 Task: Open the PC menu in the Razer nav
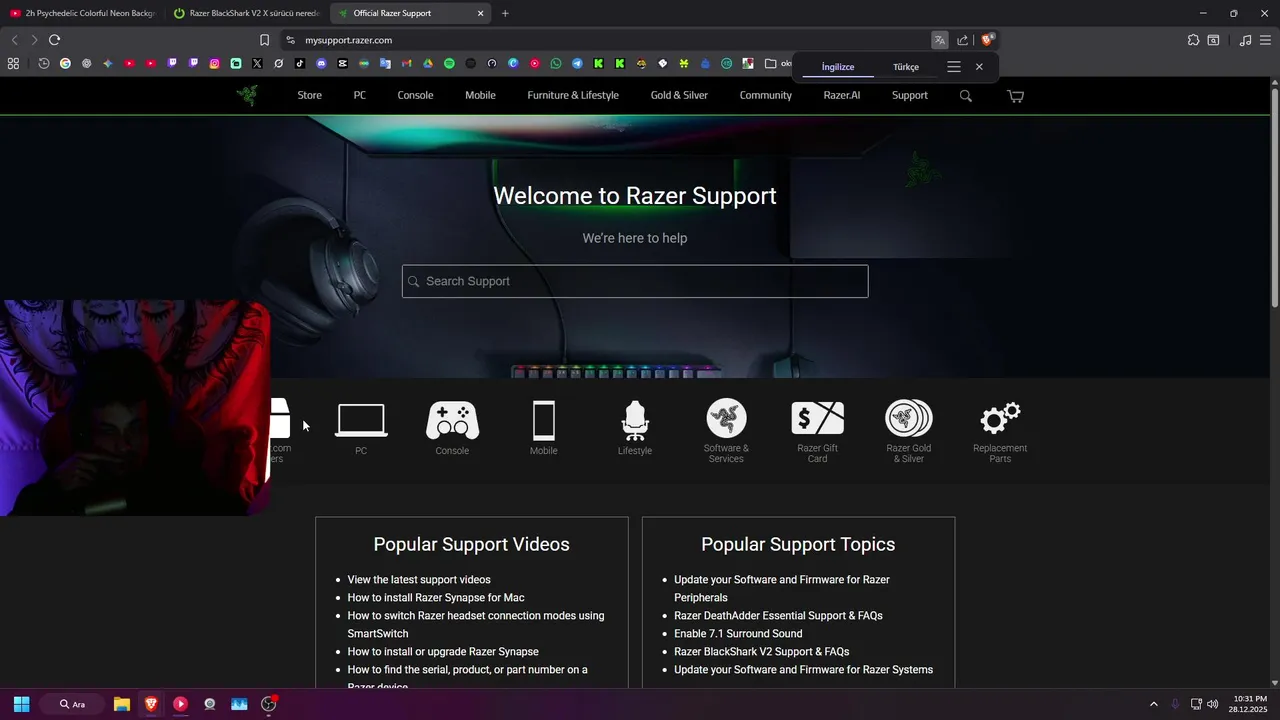(359, 95)
